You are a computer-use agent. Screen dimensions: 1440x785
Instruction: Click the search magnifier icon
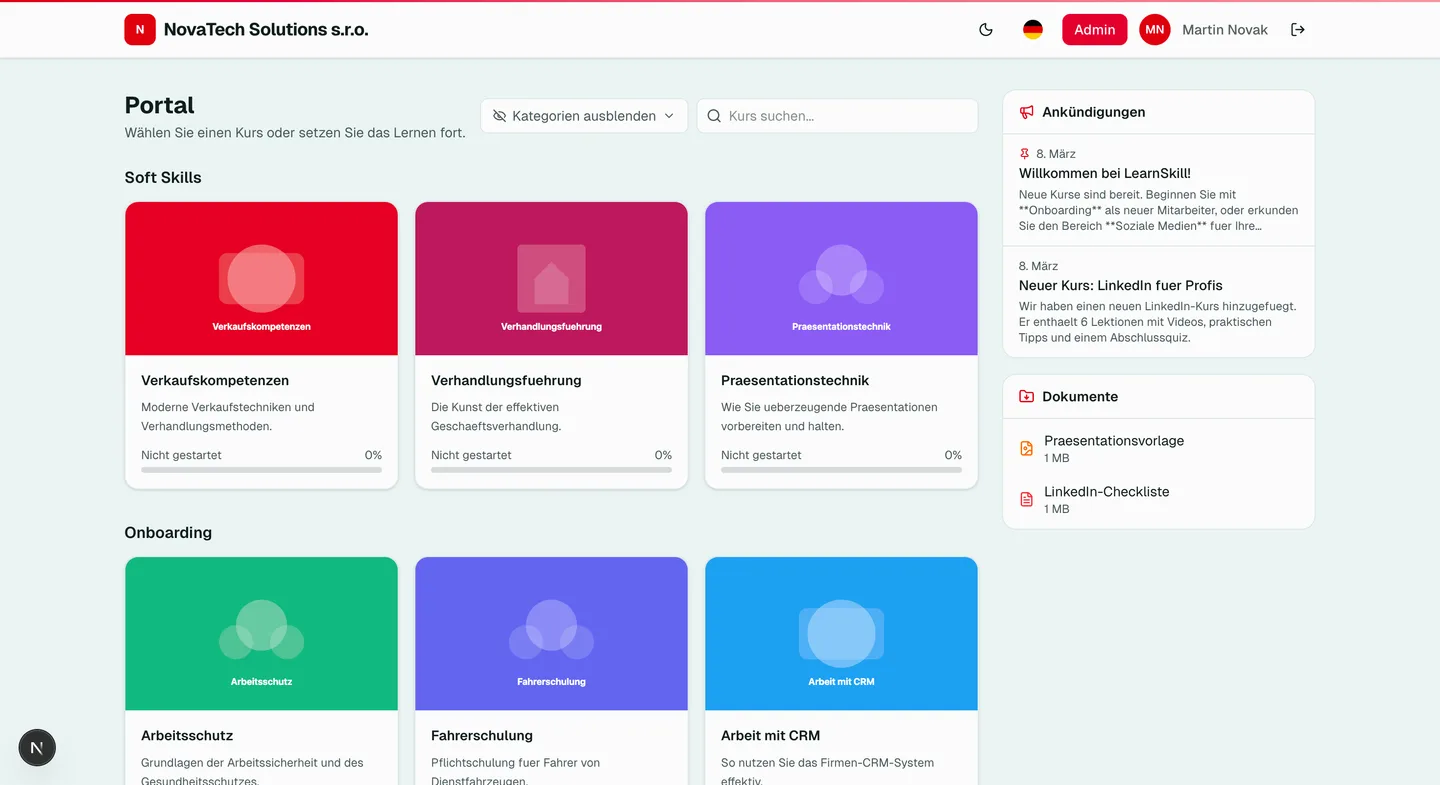[x=713, y=116]
